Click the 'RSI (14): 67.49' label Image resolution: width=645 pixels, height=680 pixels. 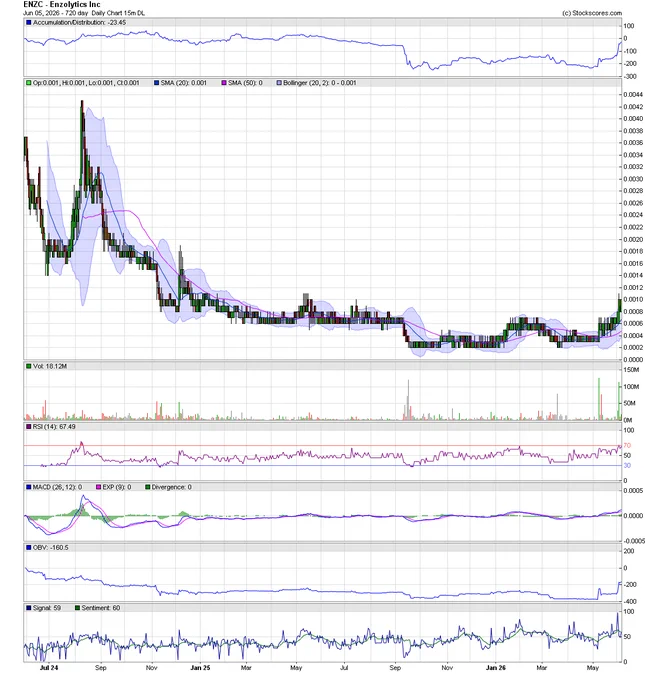[54, 427]
